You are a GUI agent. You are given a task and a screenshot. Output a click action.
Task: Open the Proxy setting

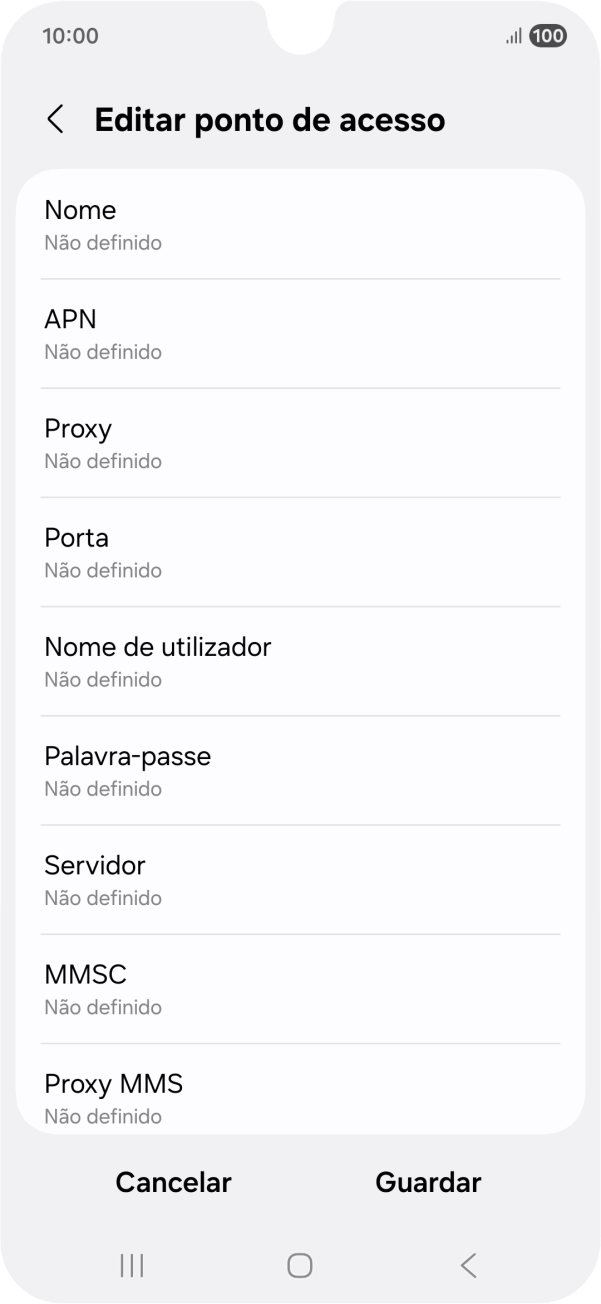(300, 442)
